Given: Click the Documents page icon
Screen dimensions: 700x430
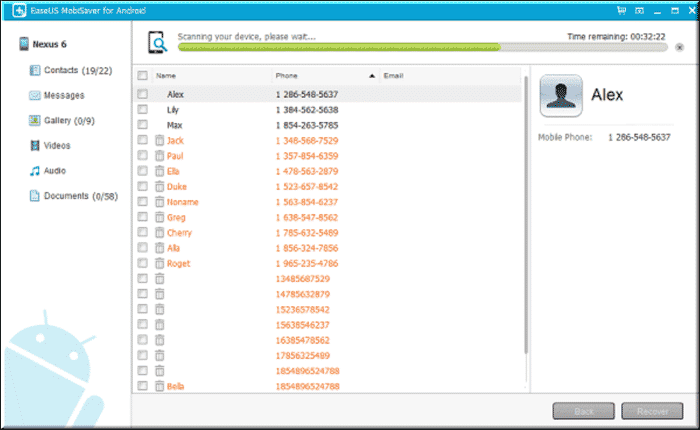Looking at the screenshot, I should pyautogui.click(x=34, y=196).
